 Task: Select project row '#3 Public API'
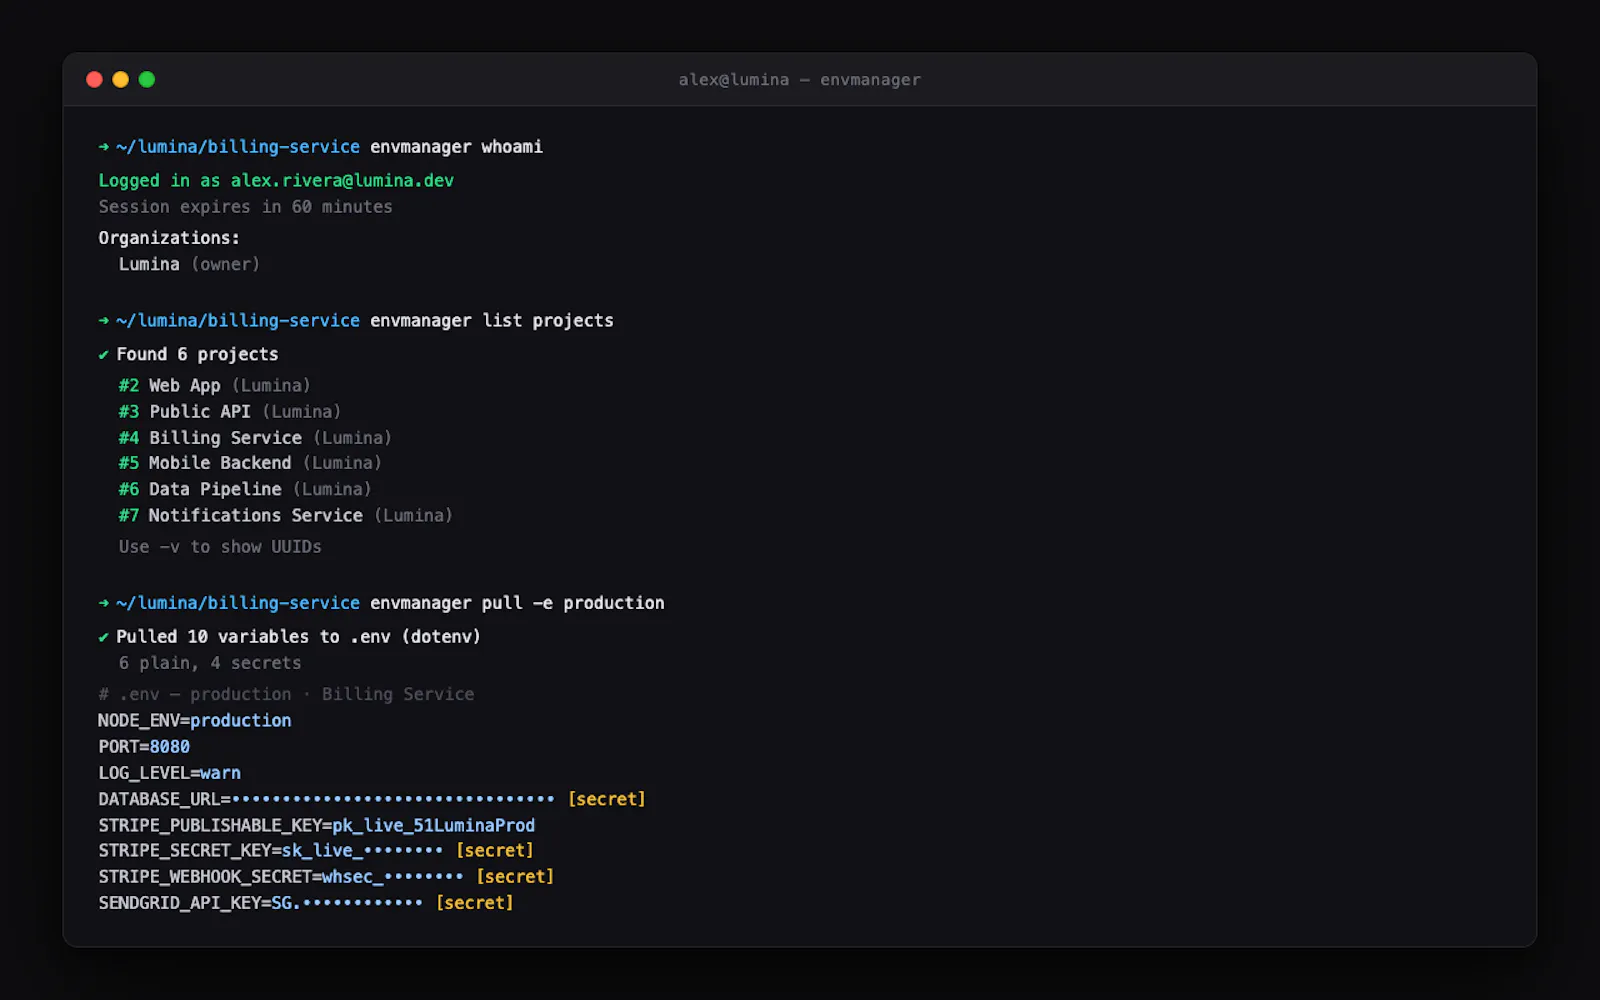point(229,412)
